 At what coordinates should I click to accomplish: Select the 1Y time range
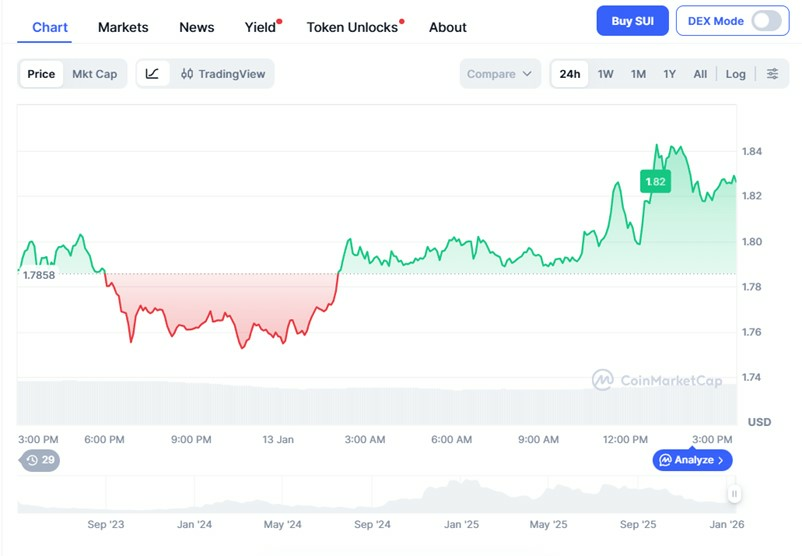(669, 74)
